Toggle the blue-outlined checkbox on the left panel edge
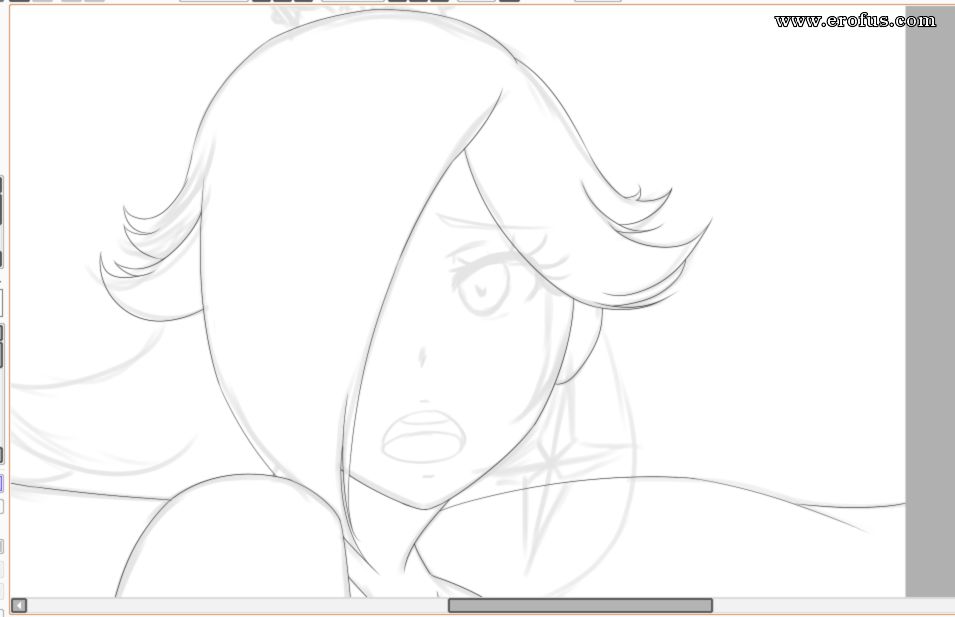Screen dimensions: 955x617 click(x=1, y=484)
